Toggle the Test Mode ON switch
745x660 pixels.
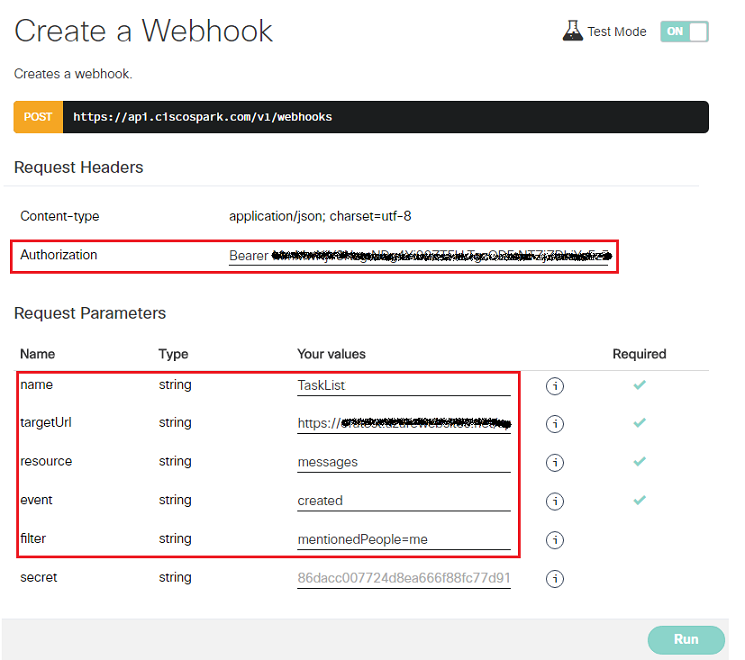pyautogui.click(x=684, y=31)
